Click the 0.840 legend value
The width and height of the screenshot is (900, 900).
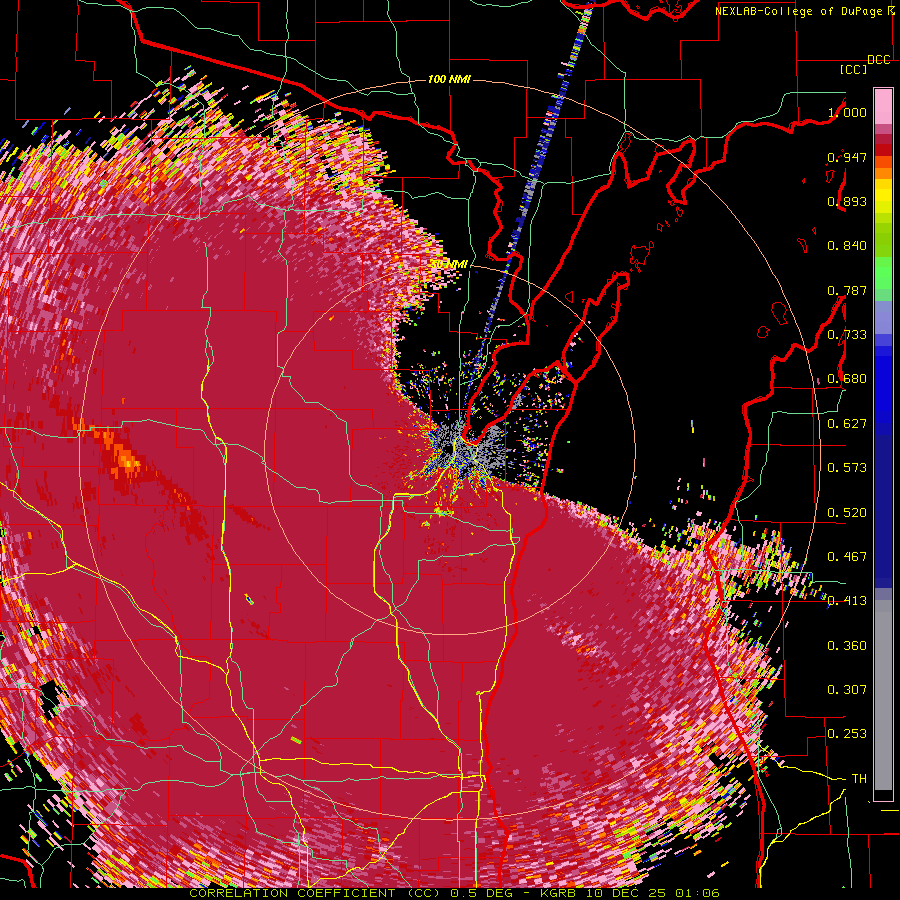point(847,246)
